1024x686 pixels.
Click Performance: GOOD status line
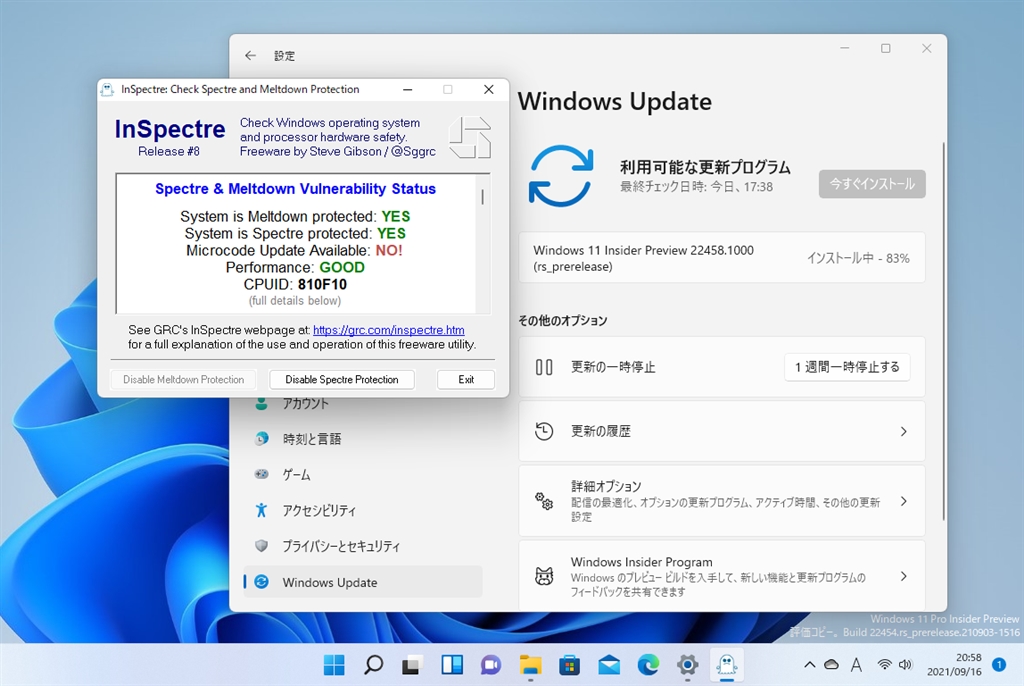295,267
